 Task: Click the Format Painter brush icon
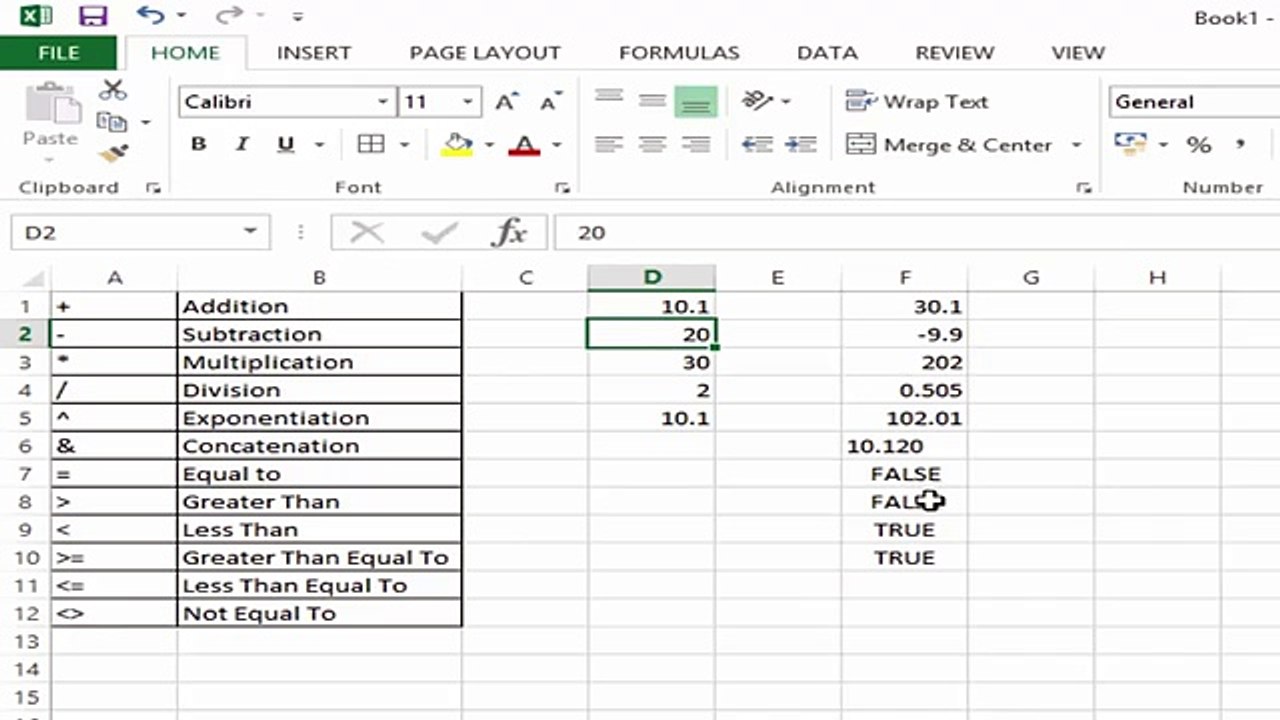[x=113, y=153]
